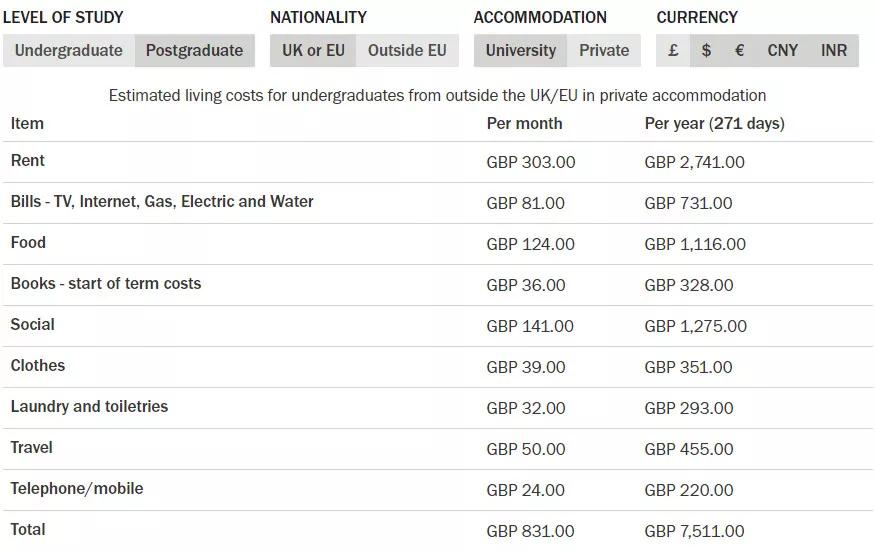Choose Outside EU nationality
Viewport: 875px width, 552px height.
click(407, 50)
